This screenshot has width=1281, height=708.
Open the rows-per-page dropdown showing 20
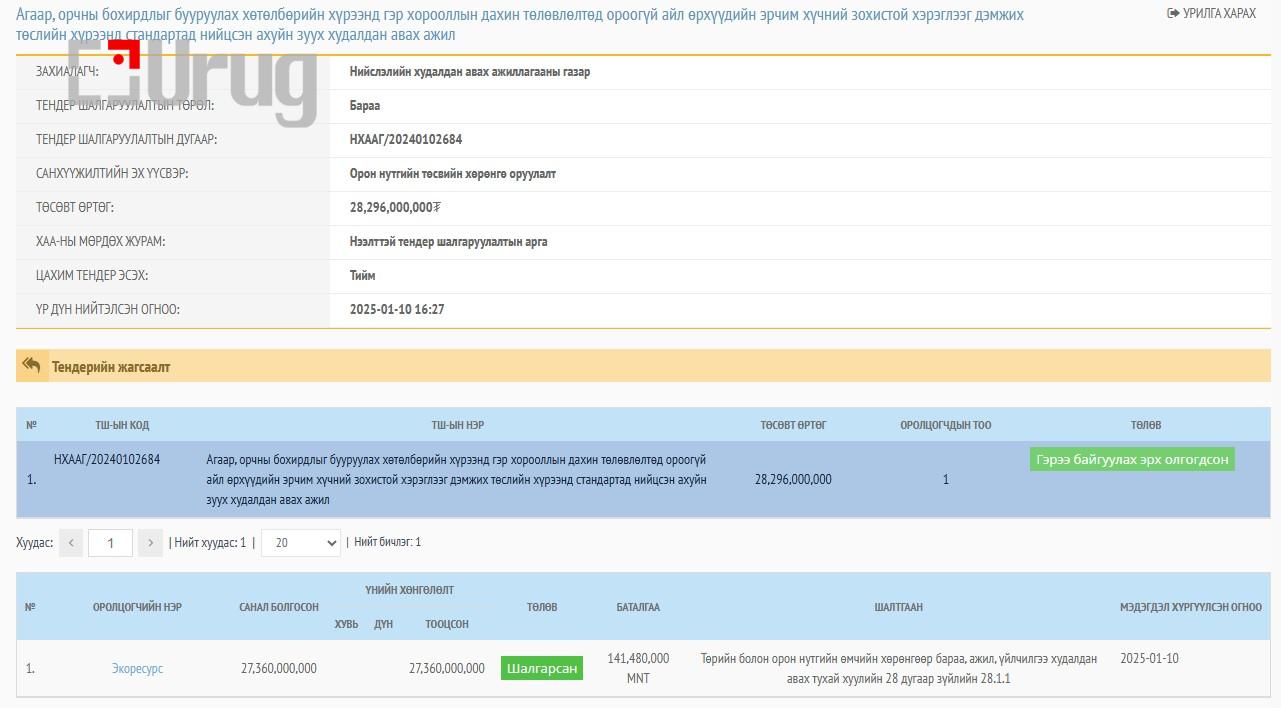pyautogui.click(x=300, y=543)
